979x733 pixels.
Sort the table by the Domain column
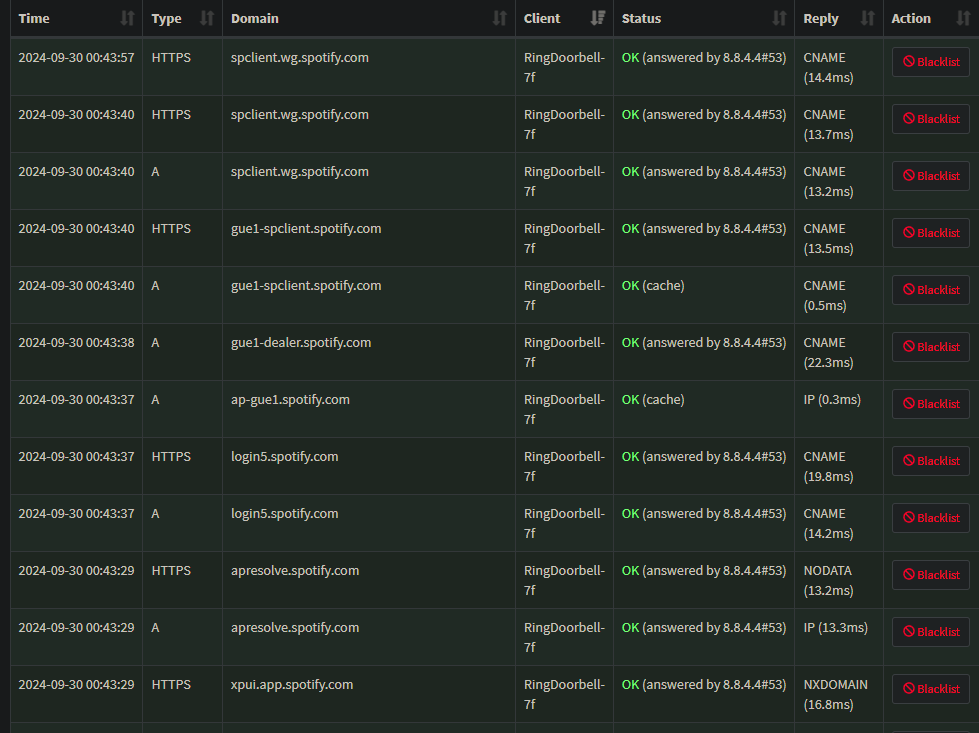click(368, 19)
